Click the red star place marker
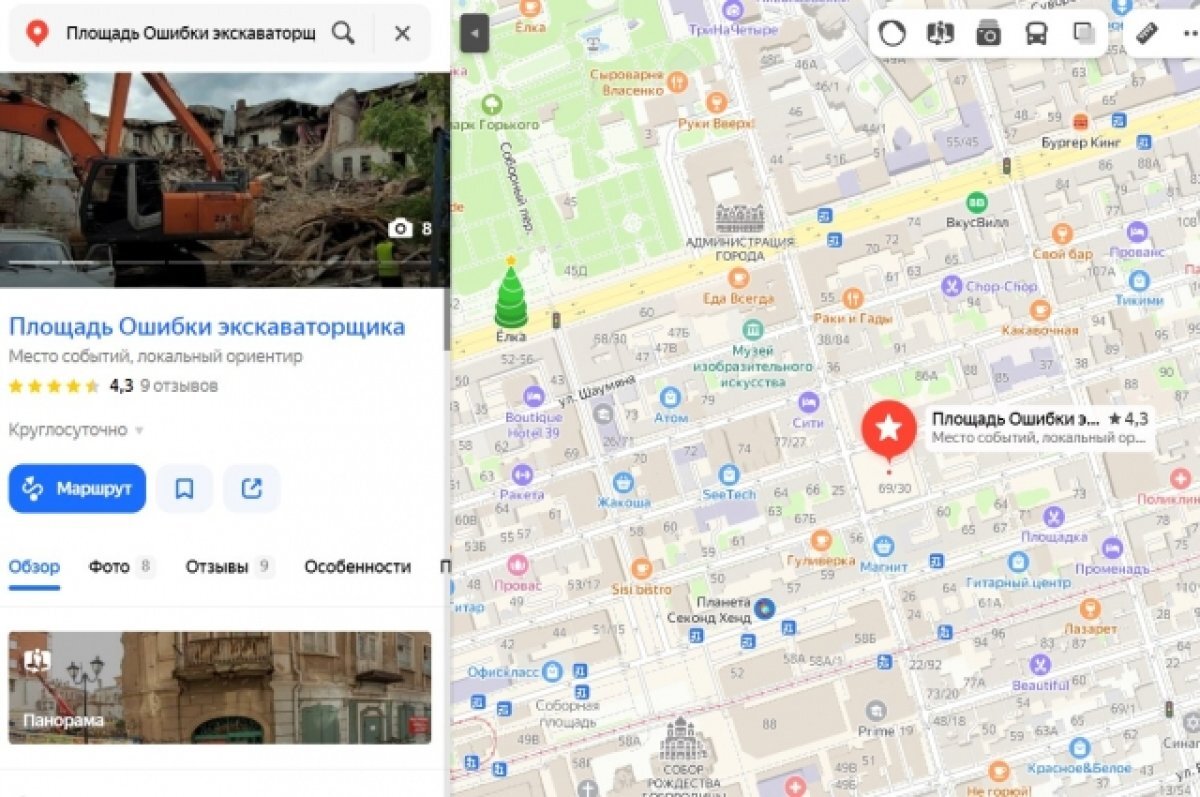Screen dimensions: 1200x797 point(888,430)
